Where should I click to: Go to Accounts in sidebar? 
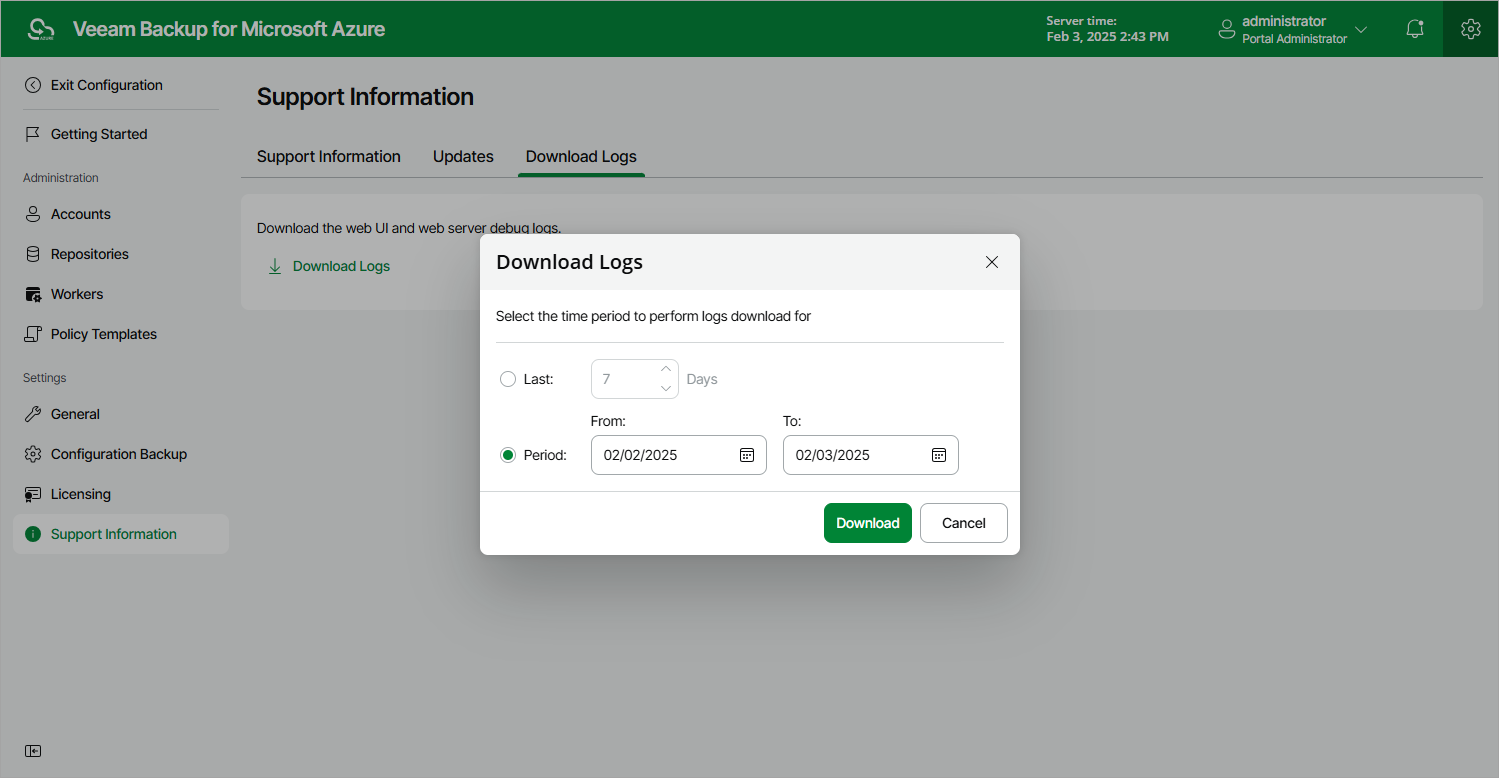tap(81, 214)
